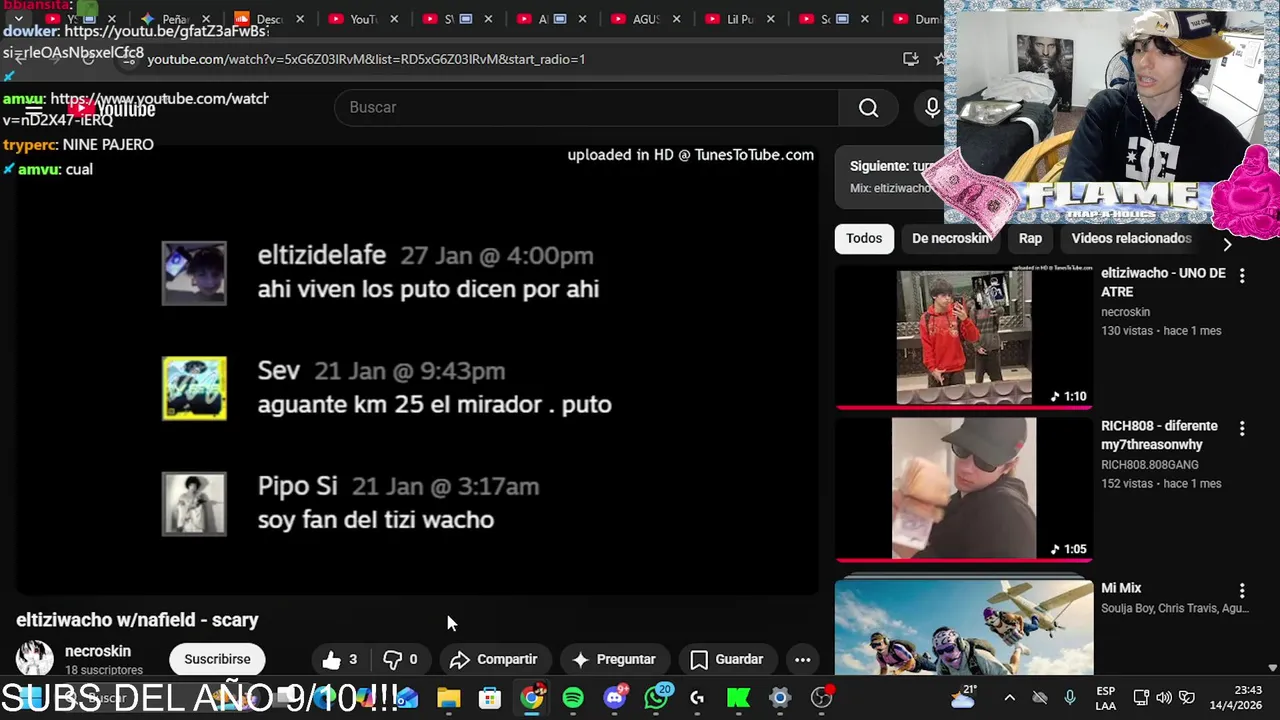Viewport: 1280px width, 720px height.
Task: Open the Kick app taskbar icon
Action: (738, 698)
